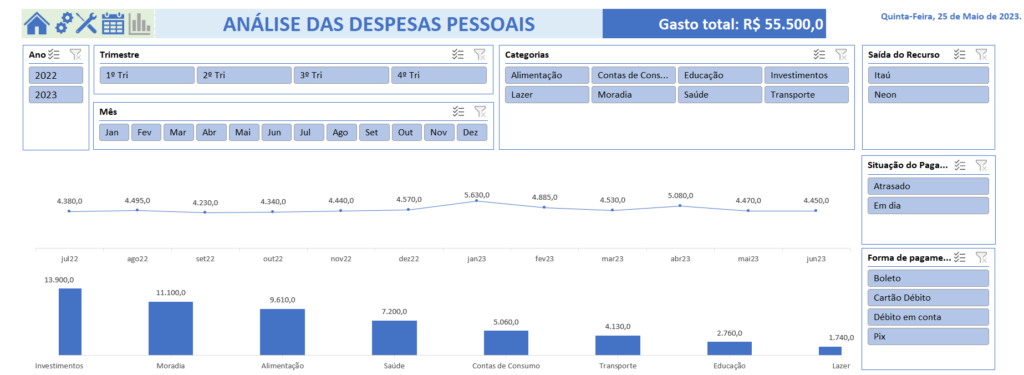Filter month Out

[x=407, y=133]
